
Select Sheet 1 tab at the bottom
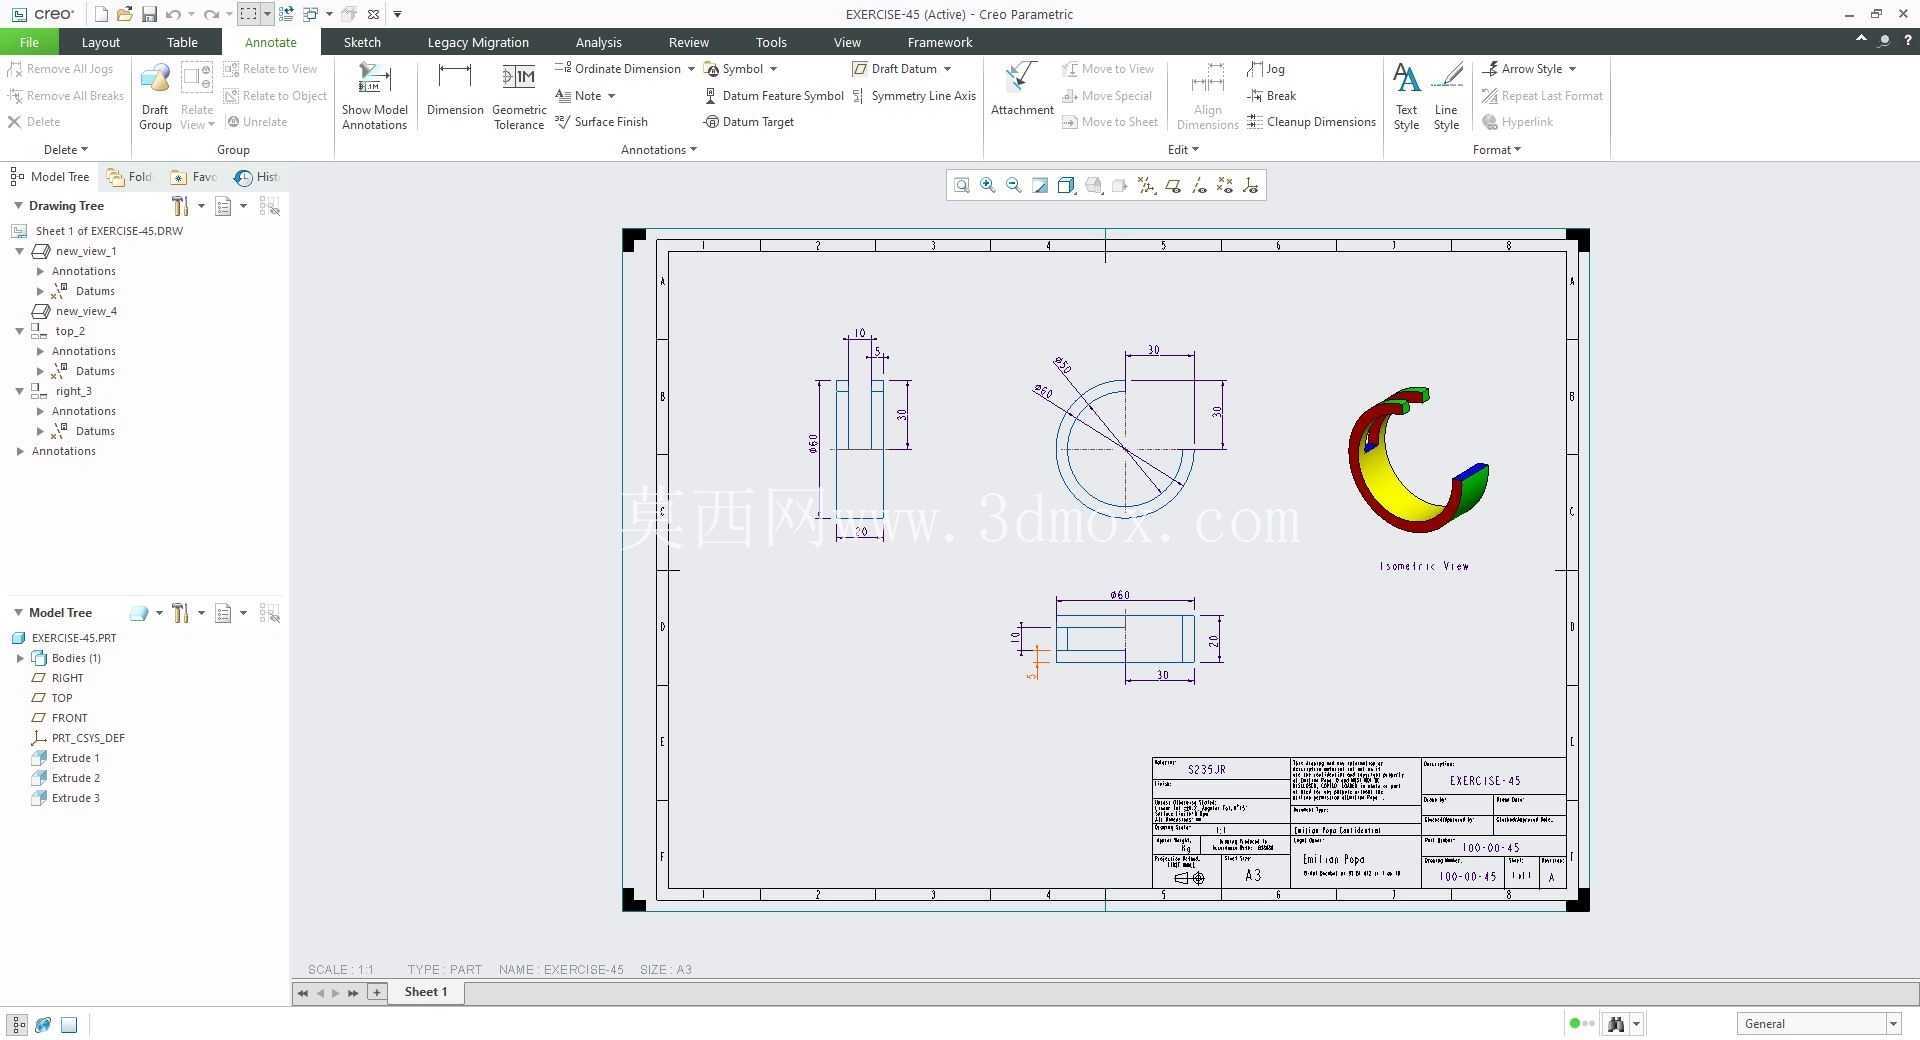pos(426,992)
